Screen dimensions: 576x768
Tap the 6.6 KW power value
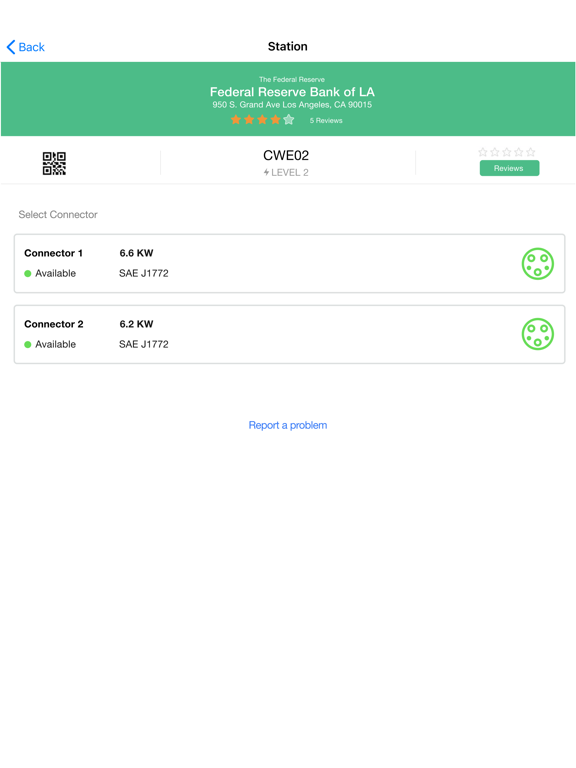tap(136, 253)
